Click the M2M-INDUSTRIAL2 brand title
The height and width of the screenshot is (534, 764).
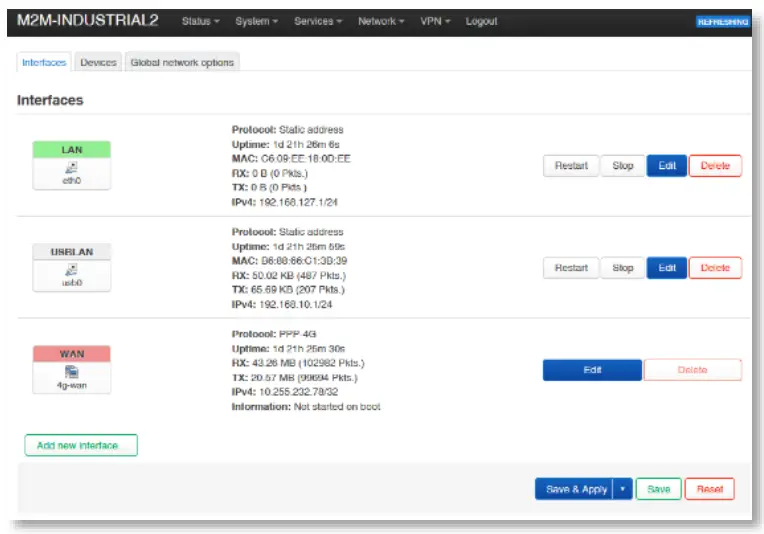88,20
